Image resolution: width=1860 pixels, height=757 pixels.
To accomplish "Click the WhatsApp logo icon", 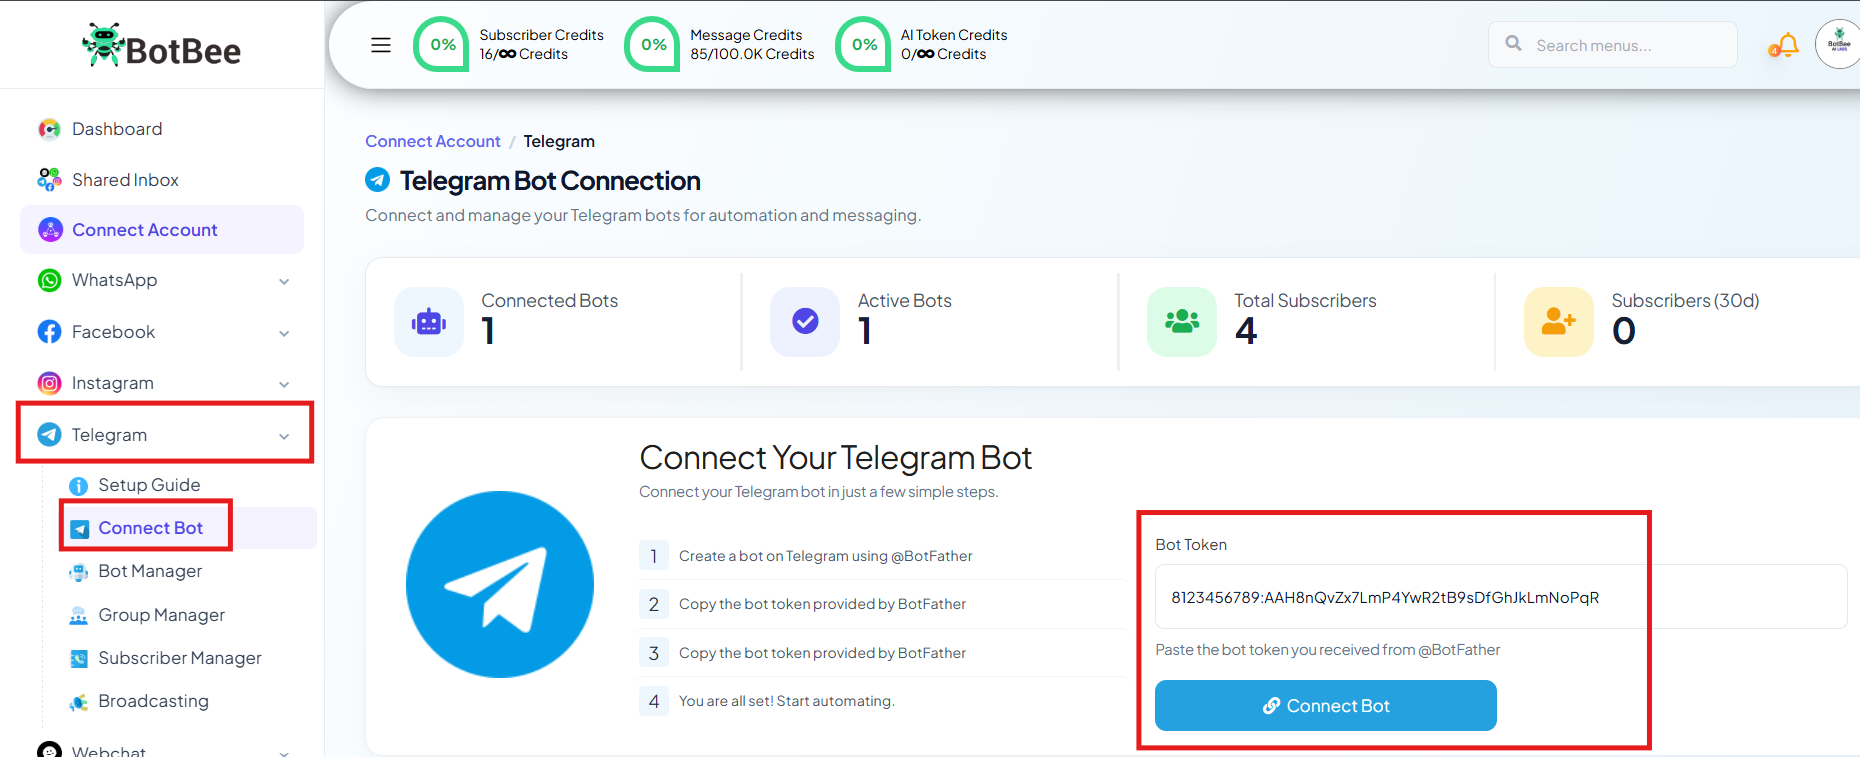I will [x=49, y=281].
